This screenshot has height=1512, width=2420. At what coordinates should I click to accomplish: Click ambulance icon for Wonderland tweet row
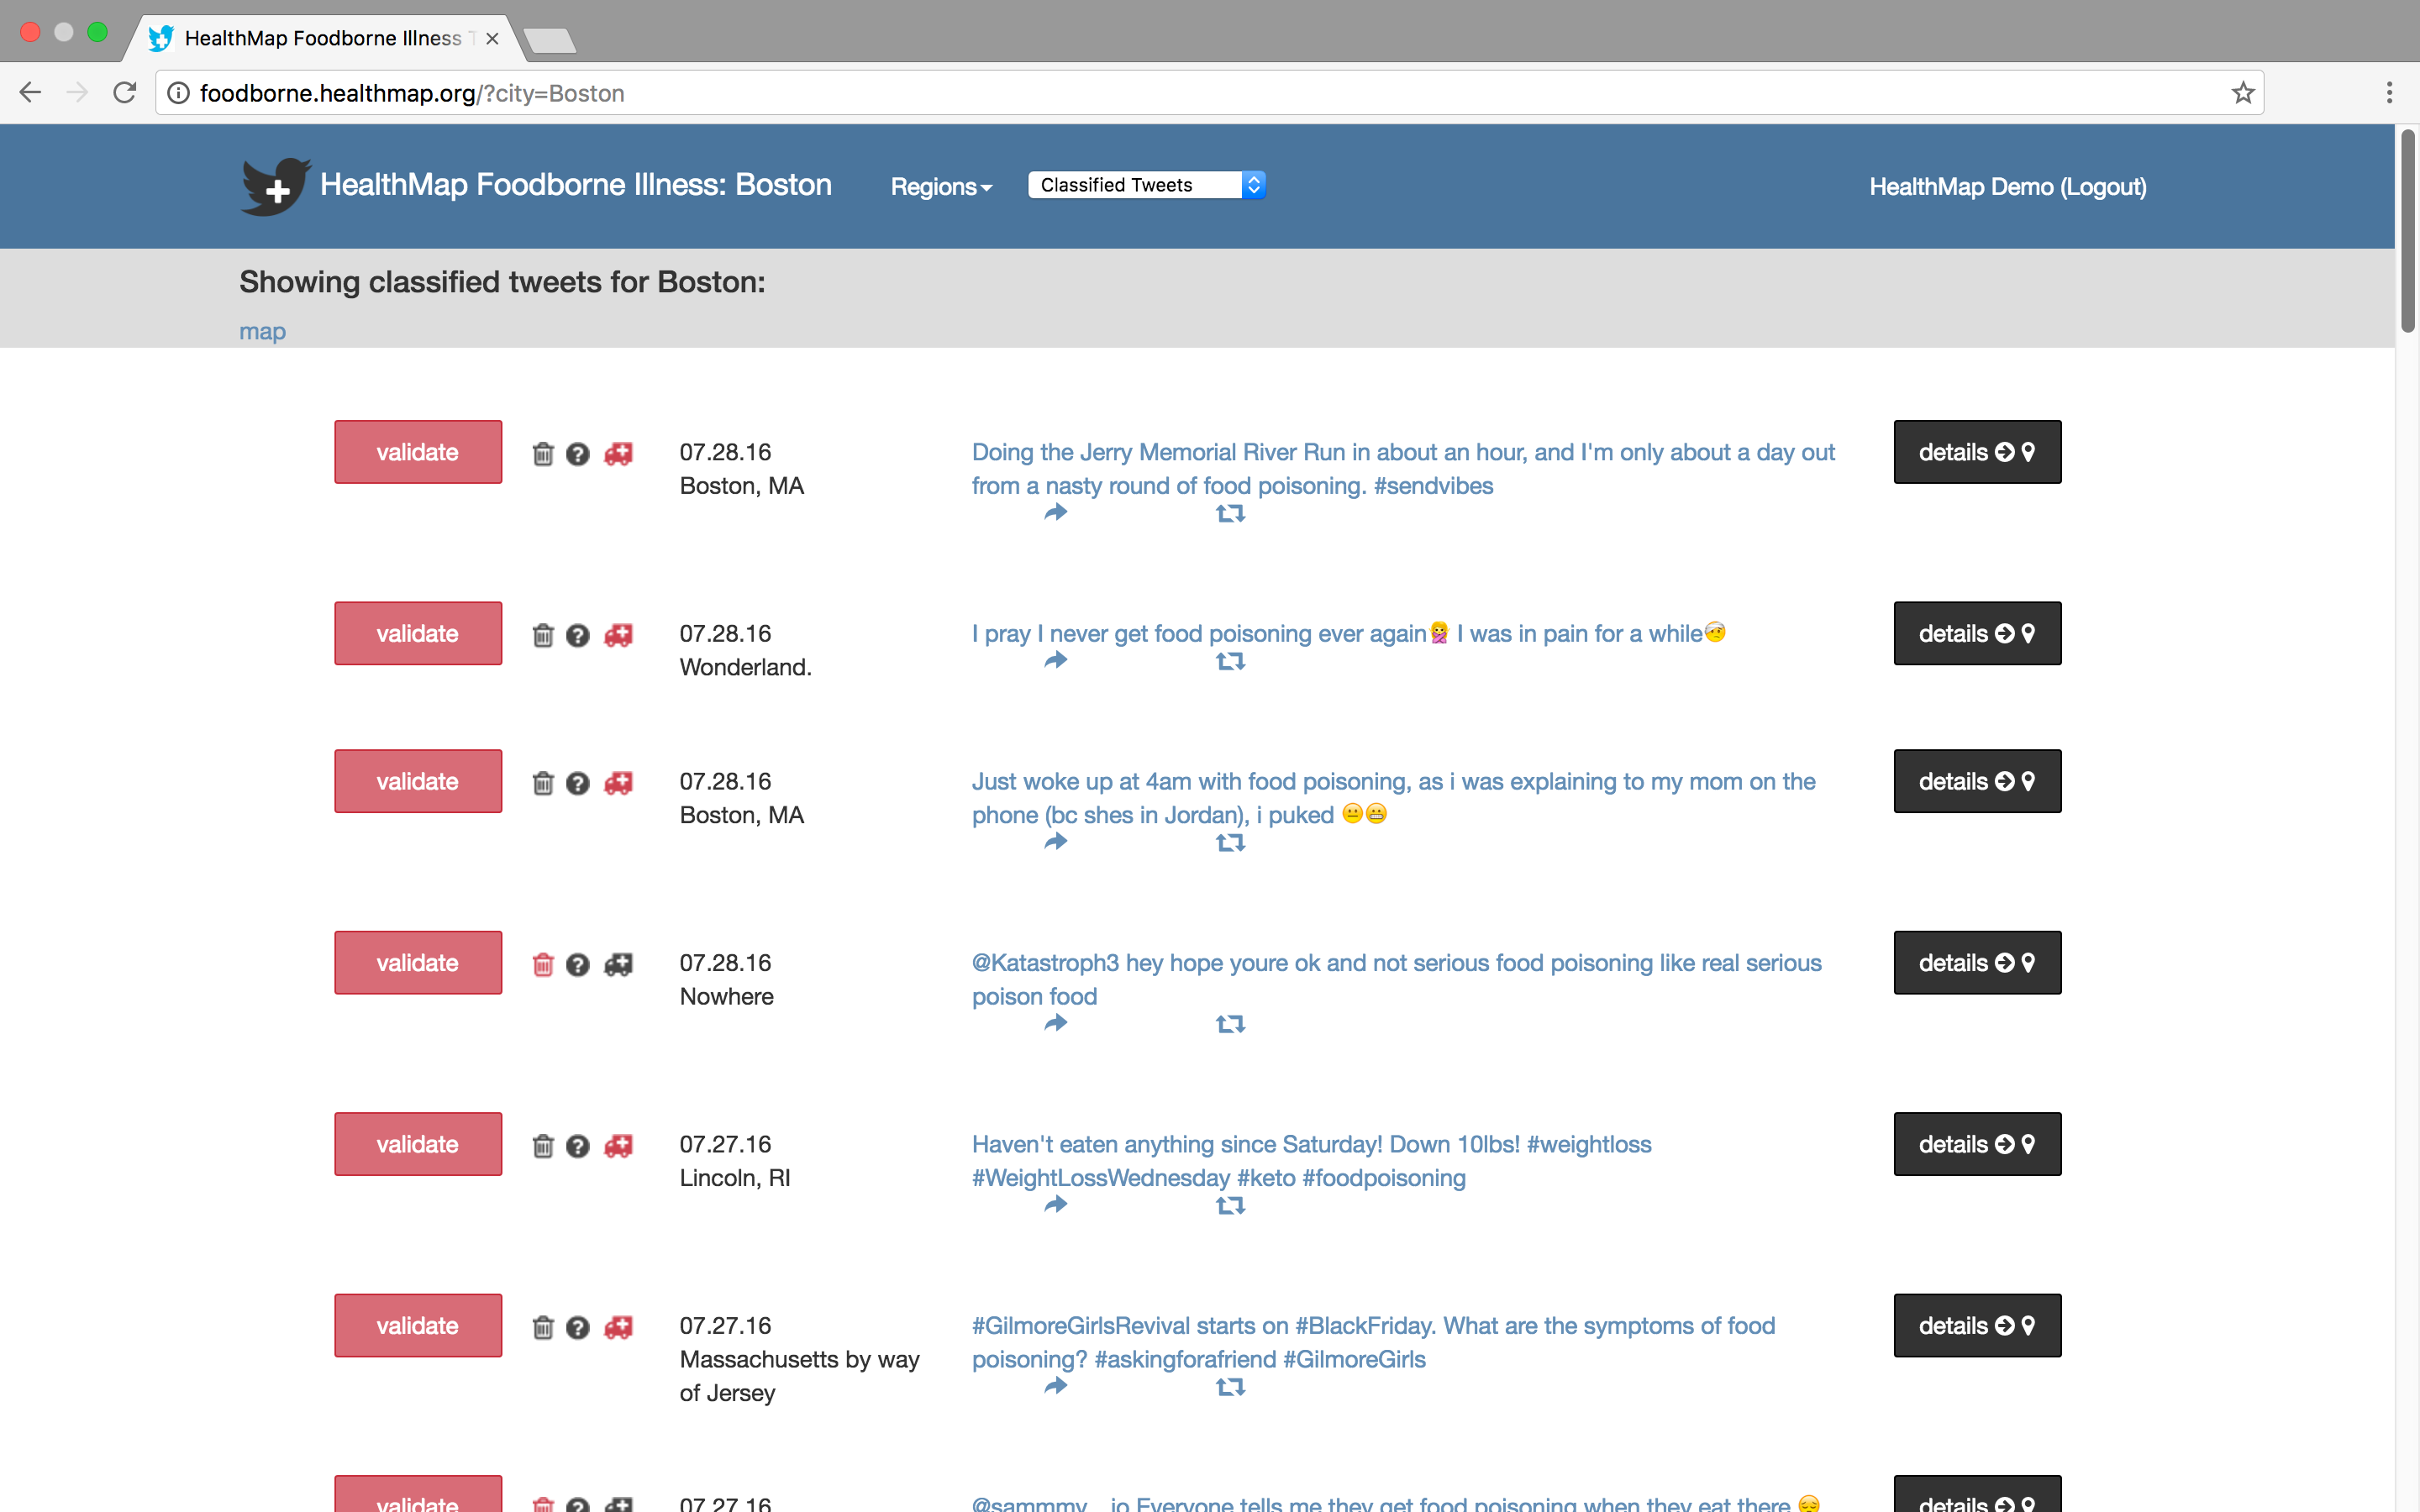pos(619,635)
